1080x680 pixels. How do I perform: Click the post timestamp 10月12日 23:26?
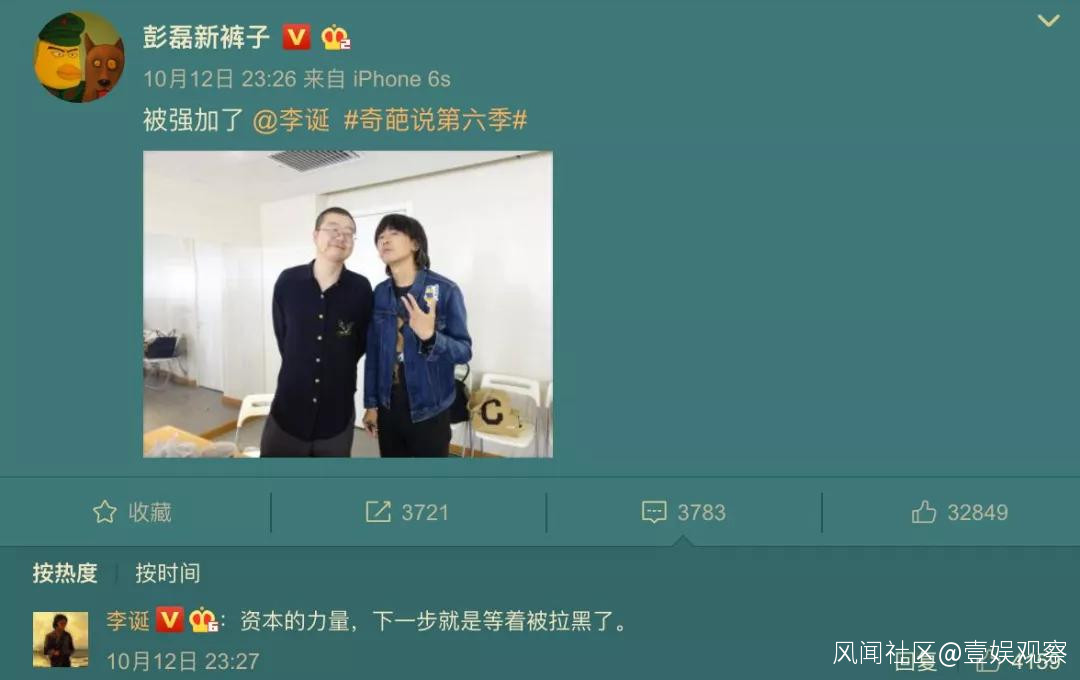point(220,79)
